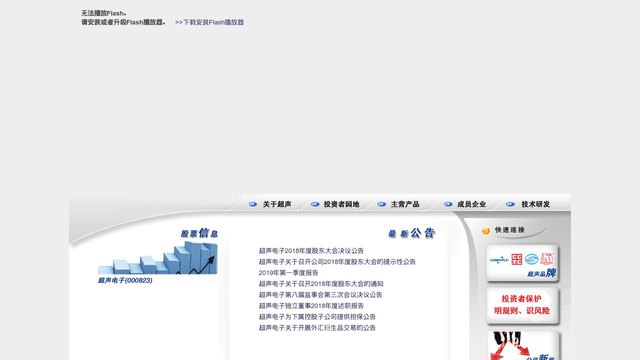The image size is (640, 360).
Task: Click the blue icon beside 主营产品
Action: coord(381,204)
